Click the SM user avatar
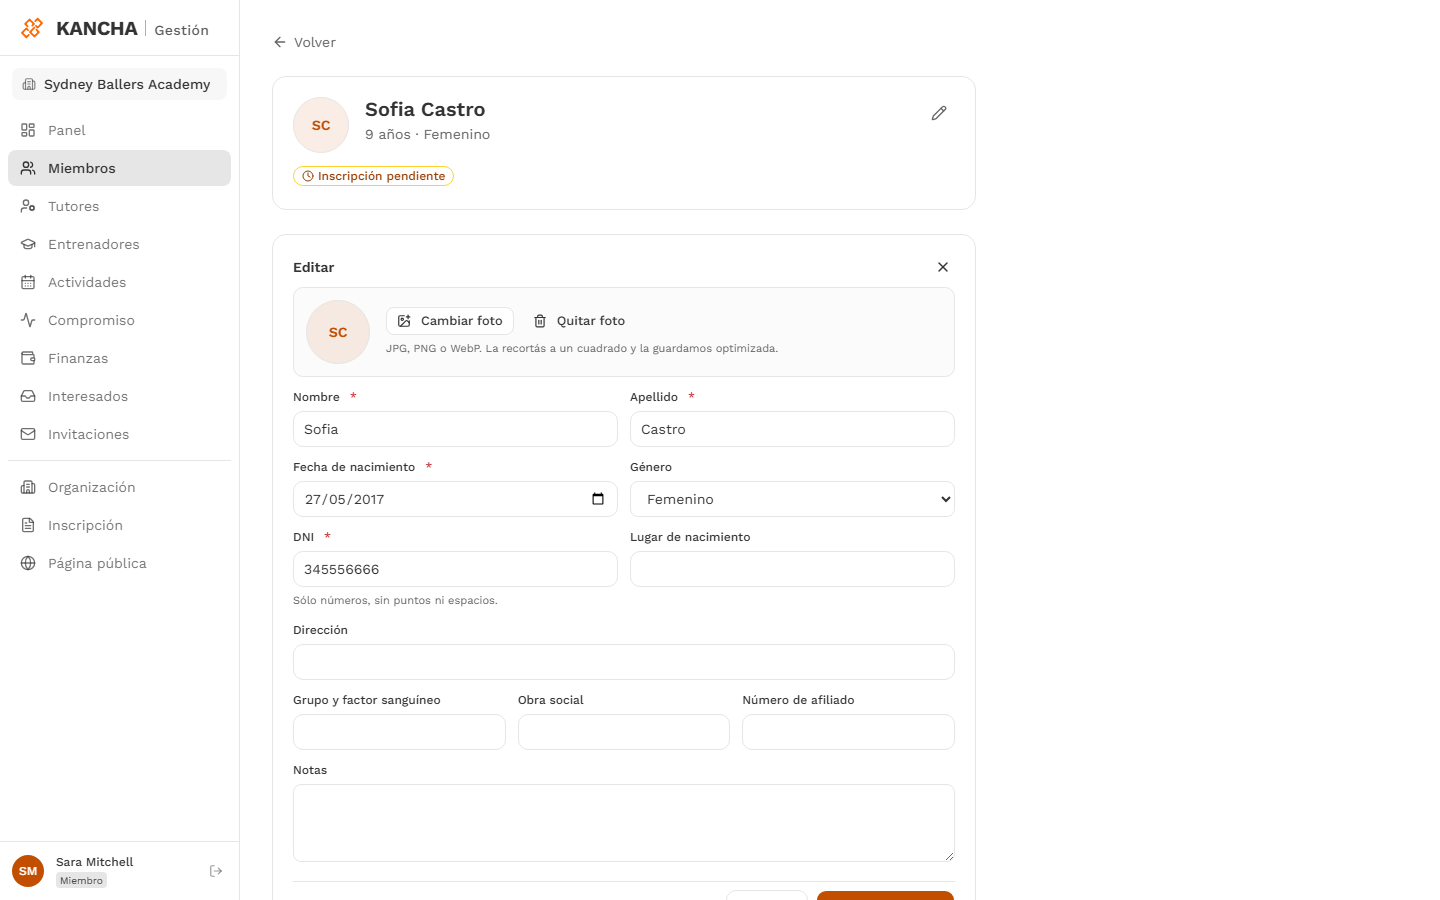The image size is (1440, 900). [x=28, y=871]
